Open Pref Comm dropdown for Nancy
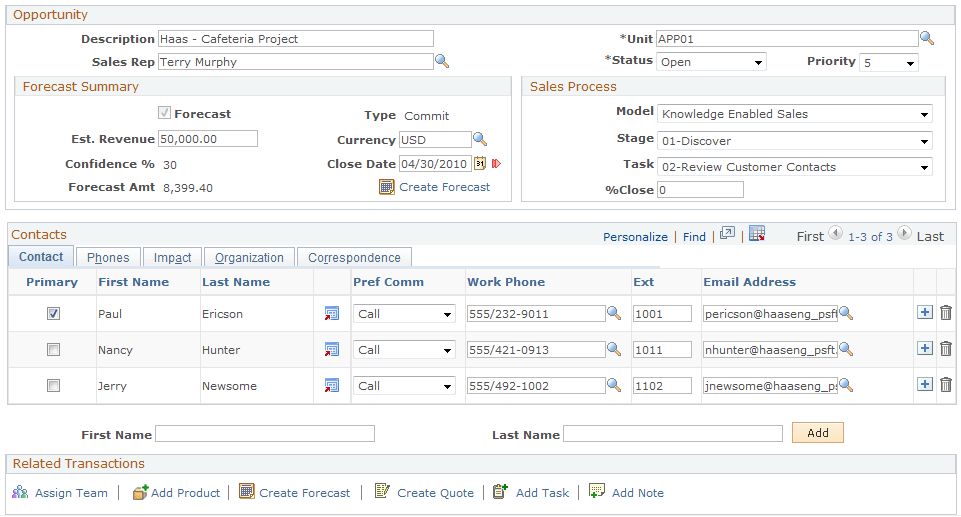The height and width of the screenshot is (517, 961). (404, 350)
